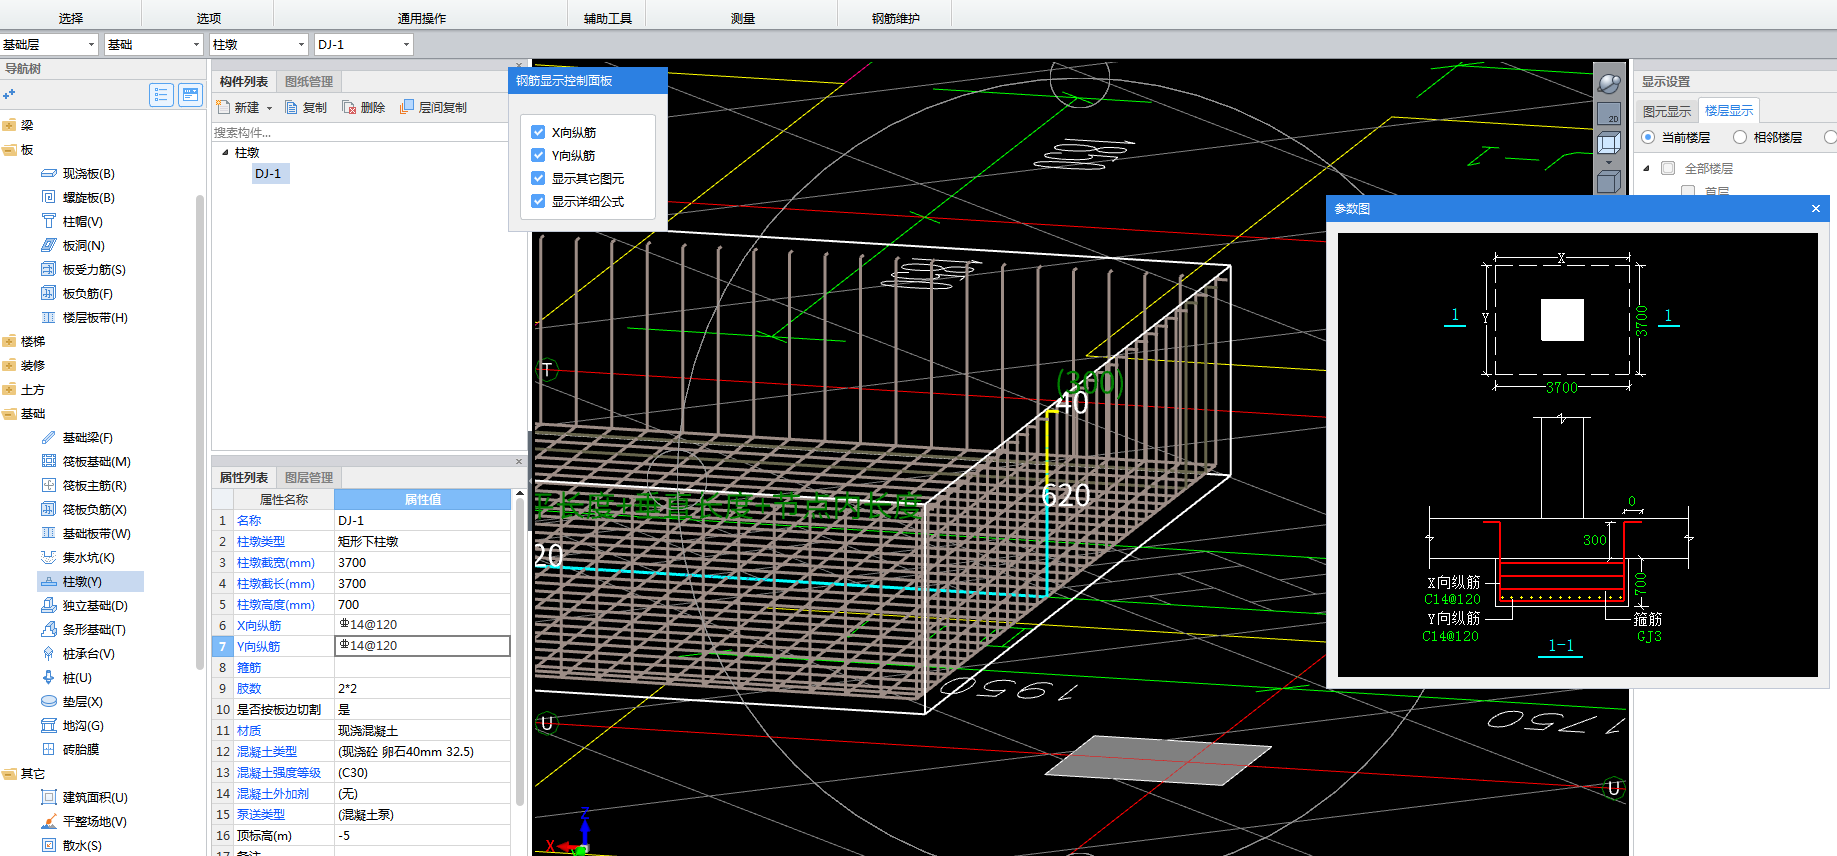Screen dimensions: 1837x856
Task: Select 平整场地(V) item
Action: click(x=84, y=822)
